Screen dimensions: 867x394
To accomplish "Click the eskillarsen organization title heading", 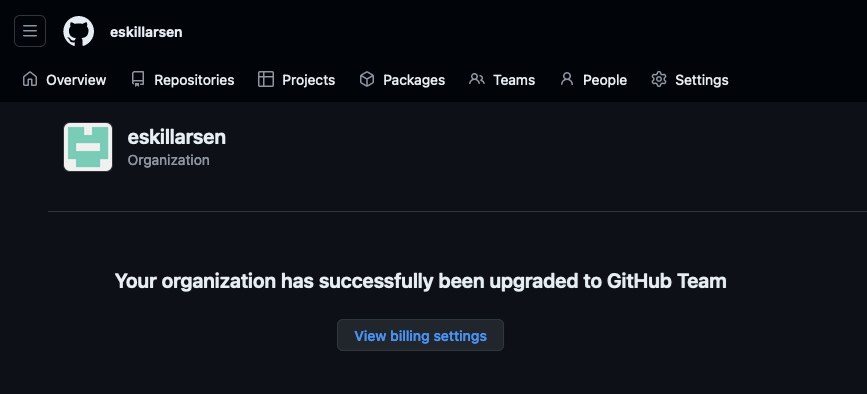I will click(x=176, y=137).
